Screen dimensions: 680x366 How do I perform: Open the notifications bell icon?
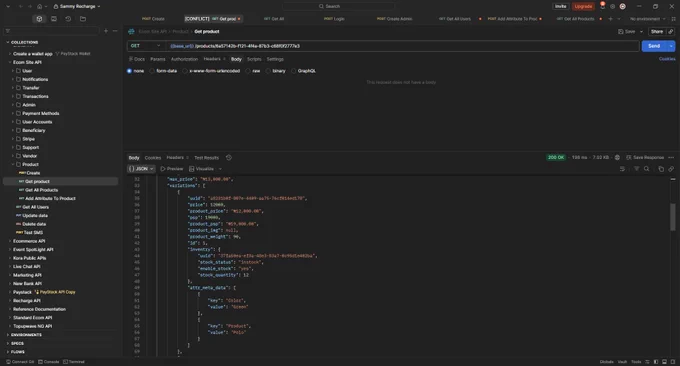coord(602,6)
